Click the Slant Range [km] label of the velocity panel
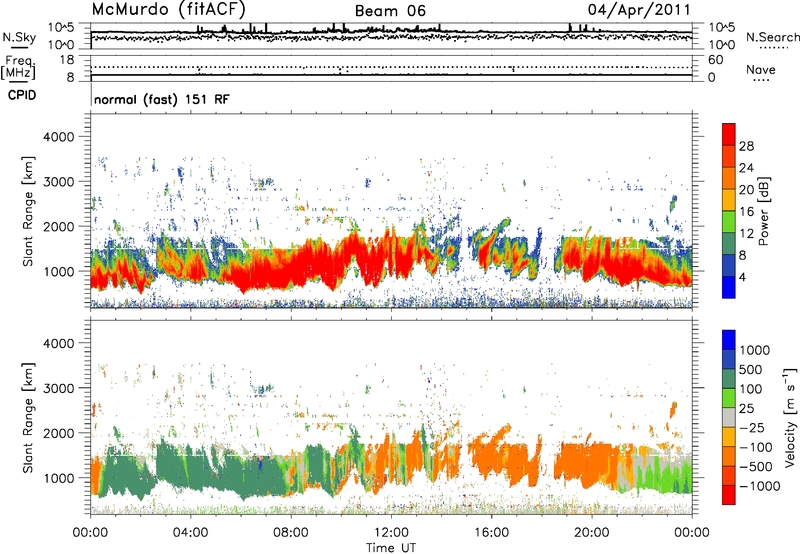800x554 pixels. click(28, 417)
